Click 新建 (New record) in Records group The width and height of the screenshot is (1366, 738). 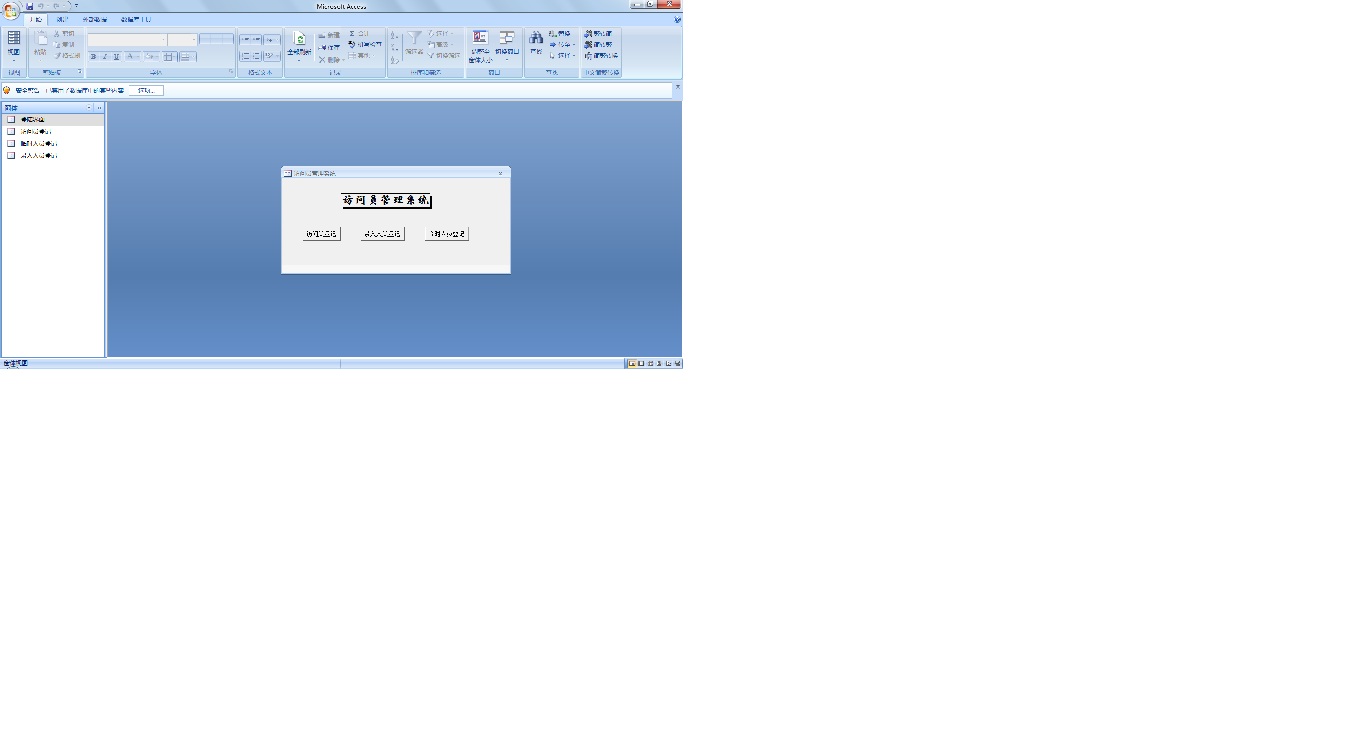click(x=329, y=35)
